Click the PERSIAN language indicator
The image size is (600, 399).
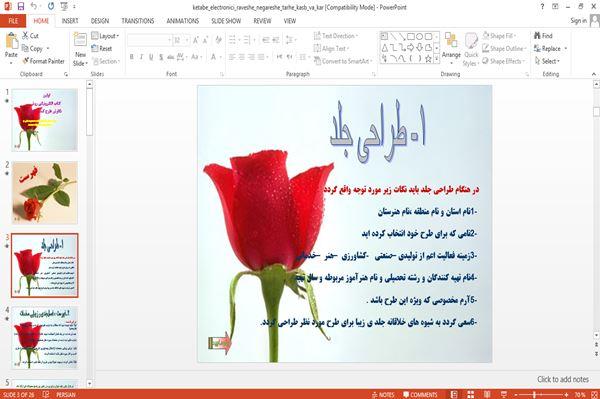tap(66, 394)
